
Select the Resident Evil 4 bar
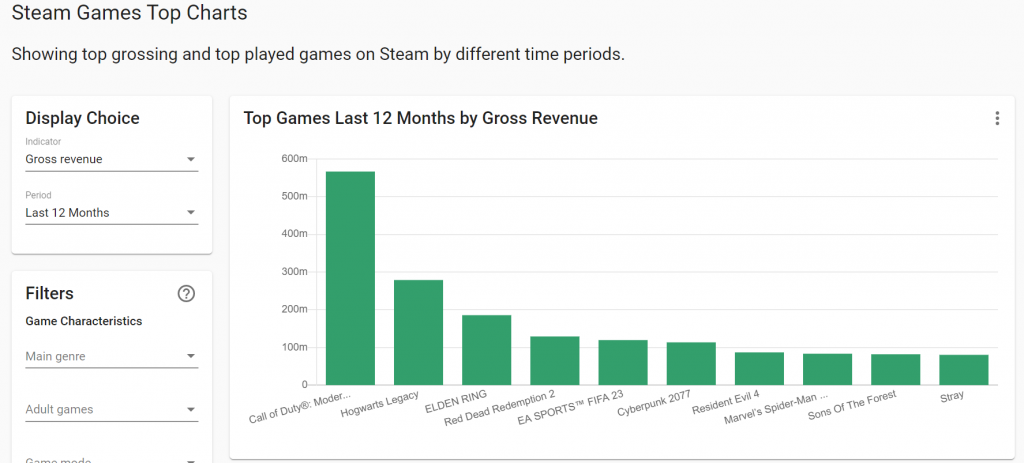[x=759, y=368]
